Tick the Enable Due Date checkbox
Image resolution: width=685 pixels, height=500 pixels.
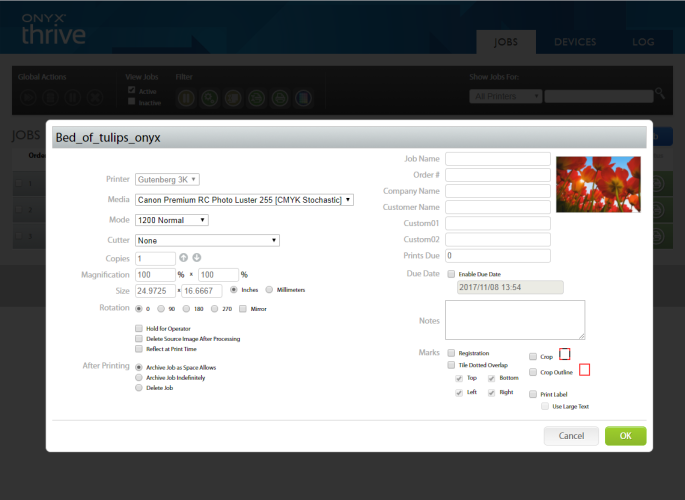tap(451, 273)
